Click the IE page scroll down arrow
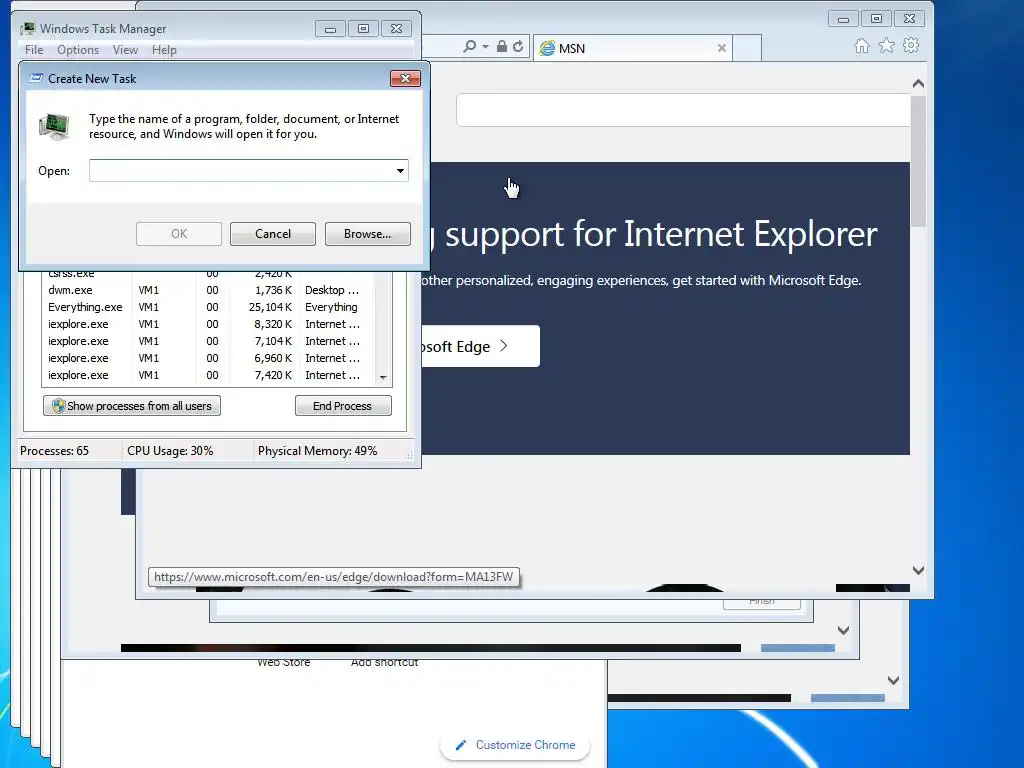The image size is (1024, 768). [x=918, y=570]
